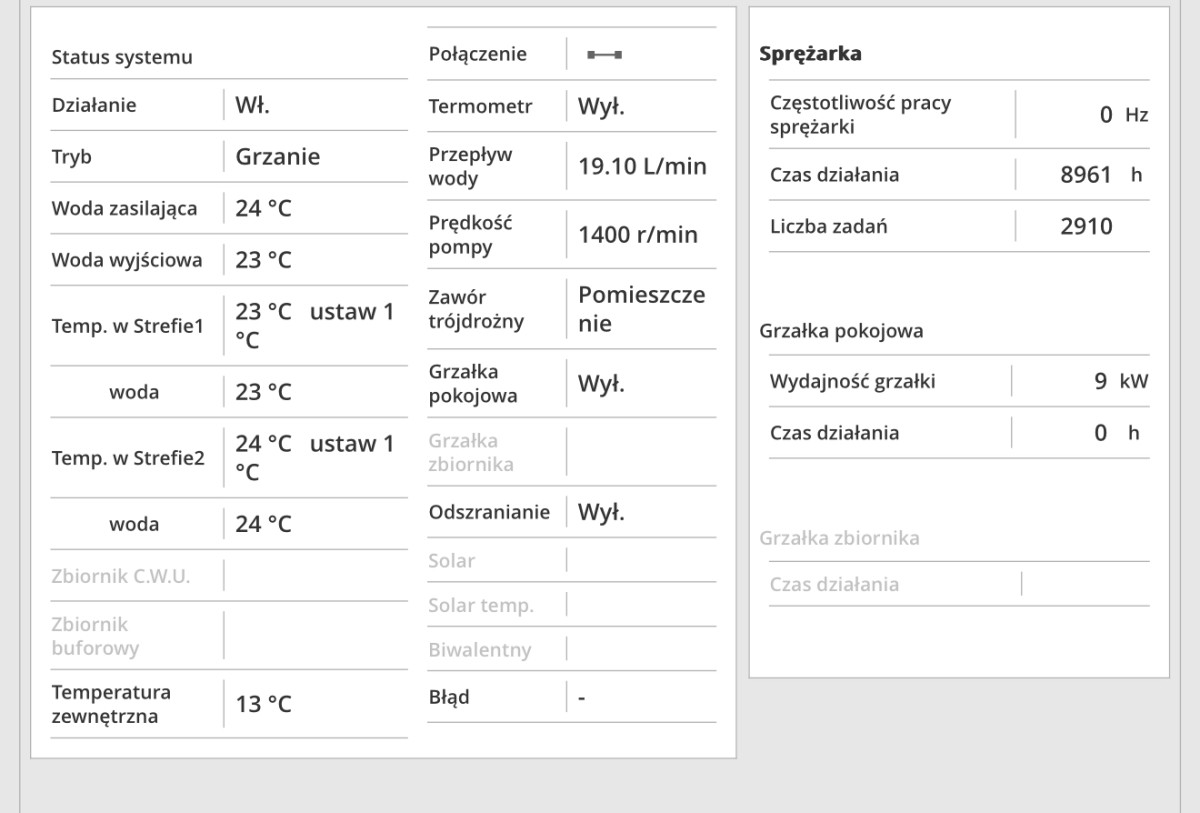Click the Woda zasilająca 24 °C reading
Screen dimensions: 1200x813
point(263,209)
